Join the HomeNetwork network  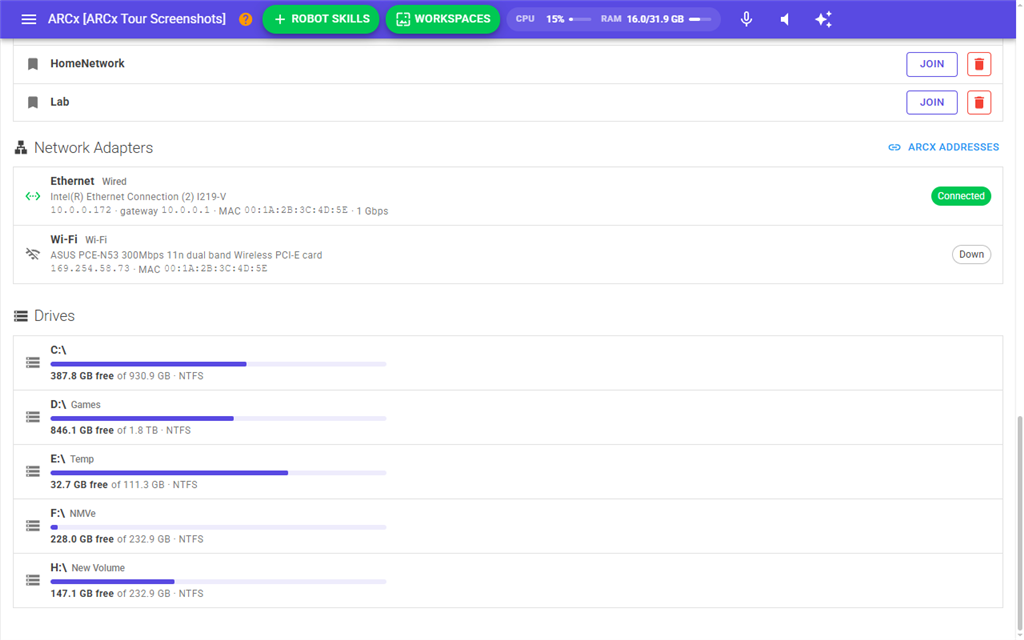[x=932, y=64]
